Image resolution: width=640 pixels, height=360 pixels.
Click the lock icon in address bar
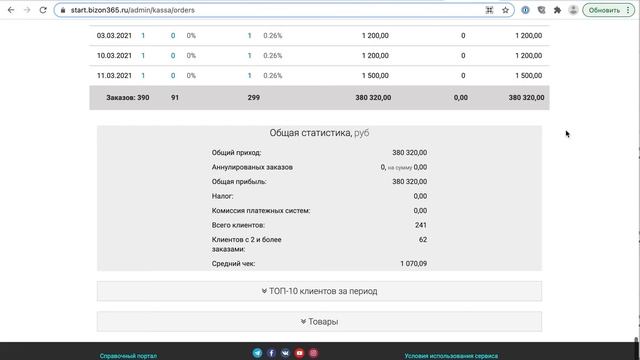[x=62, y=10]
